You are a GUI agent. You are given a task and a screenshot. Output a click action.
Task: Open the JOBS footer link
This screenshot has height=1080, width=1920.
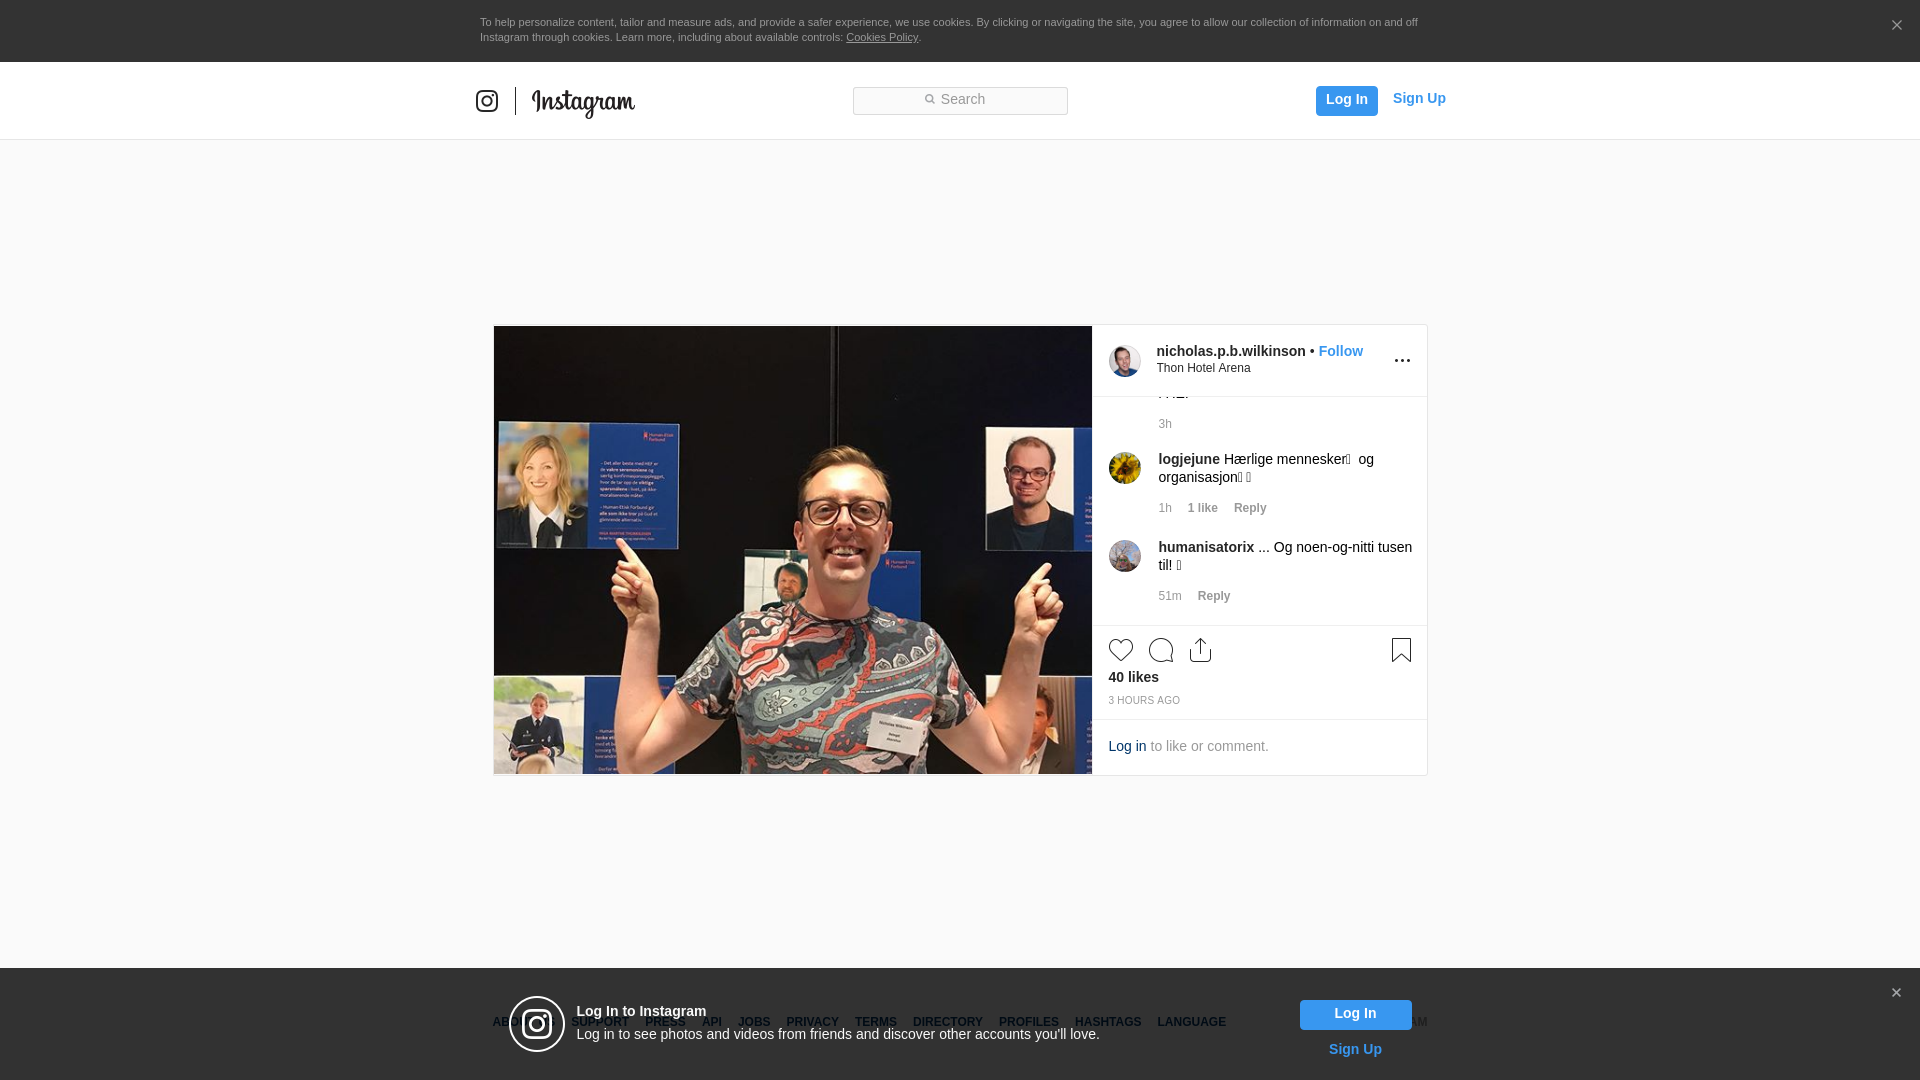tap(754, 1022)
